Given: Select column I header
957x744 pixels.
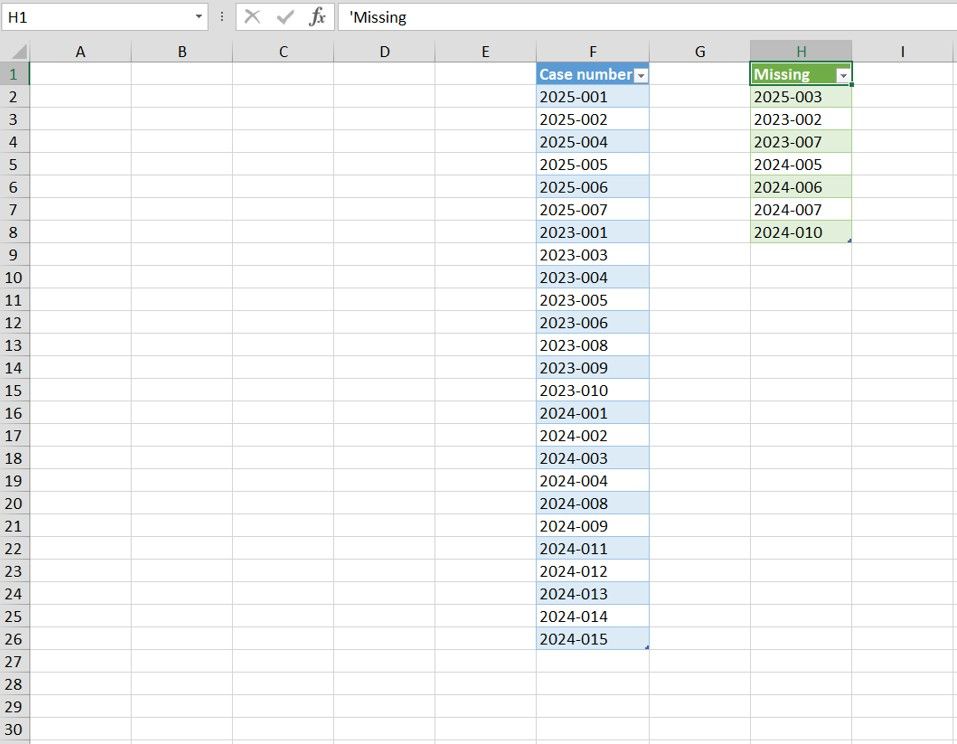Looking at the screenshot, I should point(903,52).
